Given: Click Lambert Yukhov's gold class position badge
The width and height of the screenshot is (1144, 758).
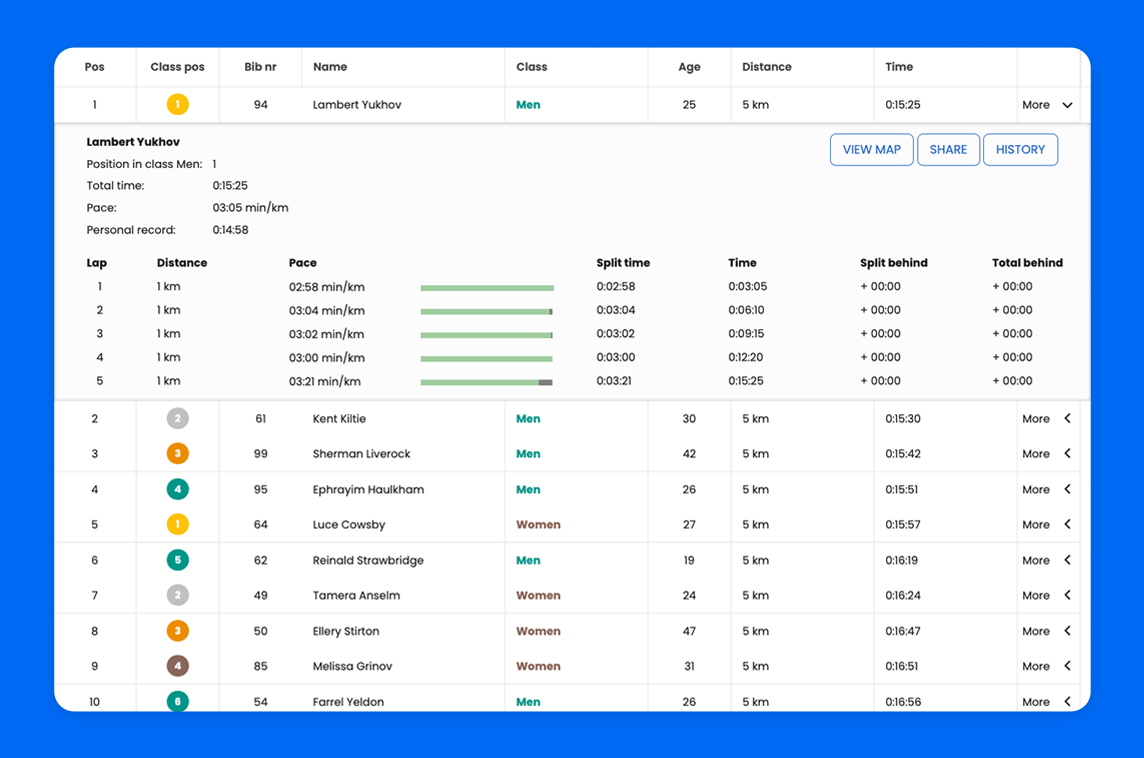Looking at the screenshot, I should pos(177,104).
